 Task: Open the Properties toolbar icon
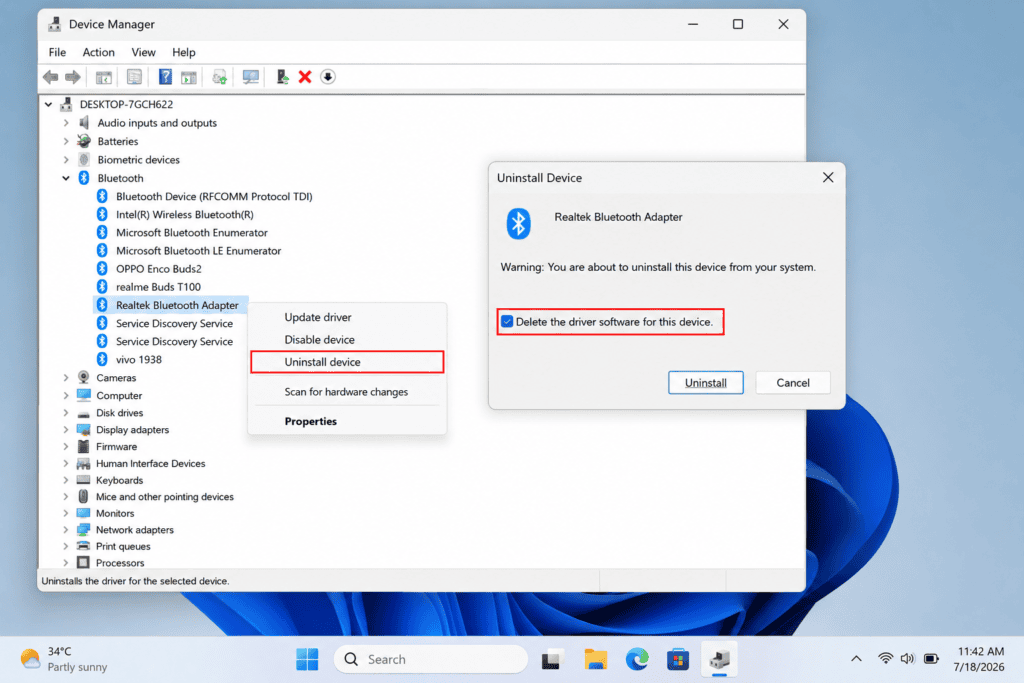coord(134,77)
